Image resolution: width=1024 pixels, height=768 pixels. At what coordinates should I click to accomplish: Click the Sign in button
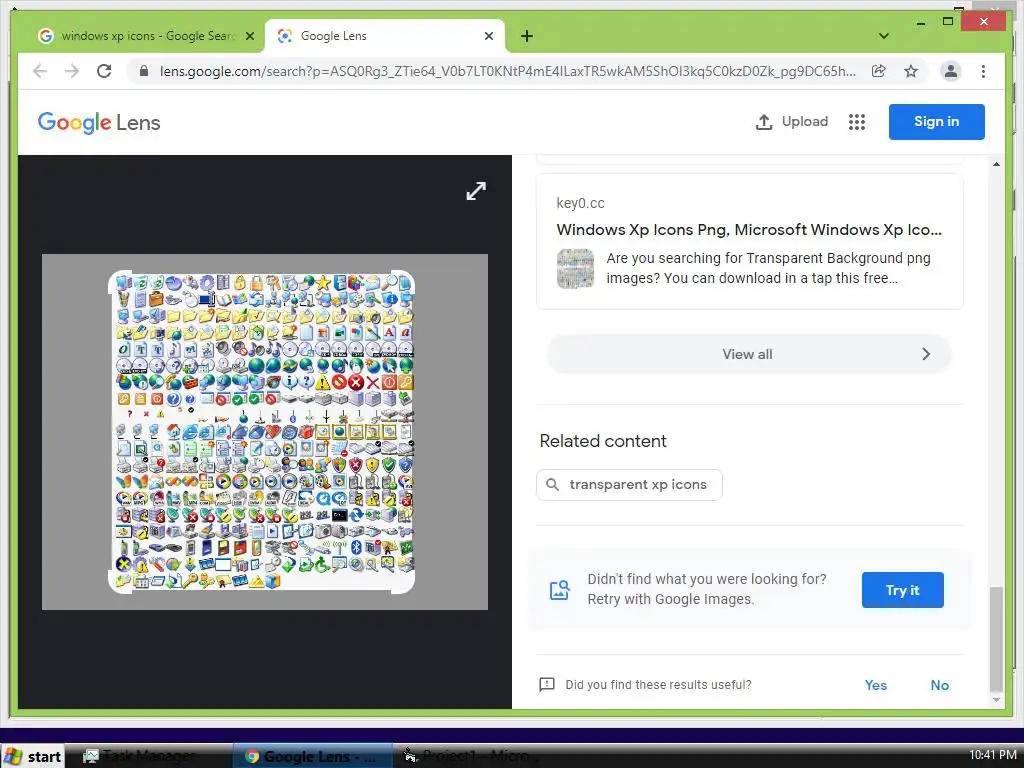[936, 121]
